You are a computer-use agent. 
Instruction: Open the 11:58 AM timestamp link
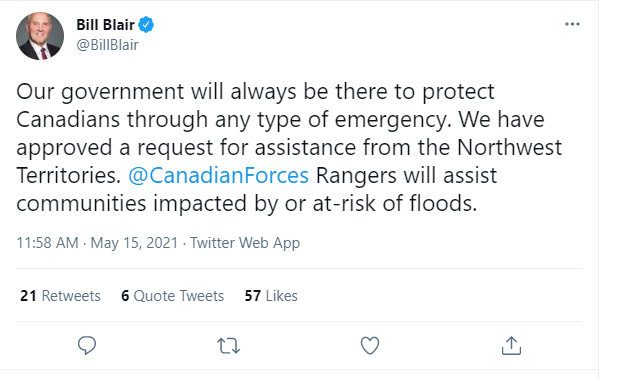(x=47, y=242)
